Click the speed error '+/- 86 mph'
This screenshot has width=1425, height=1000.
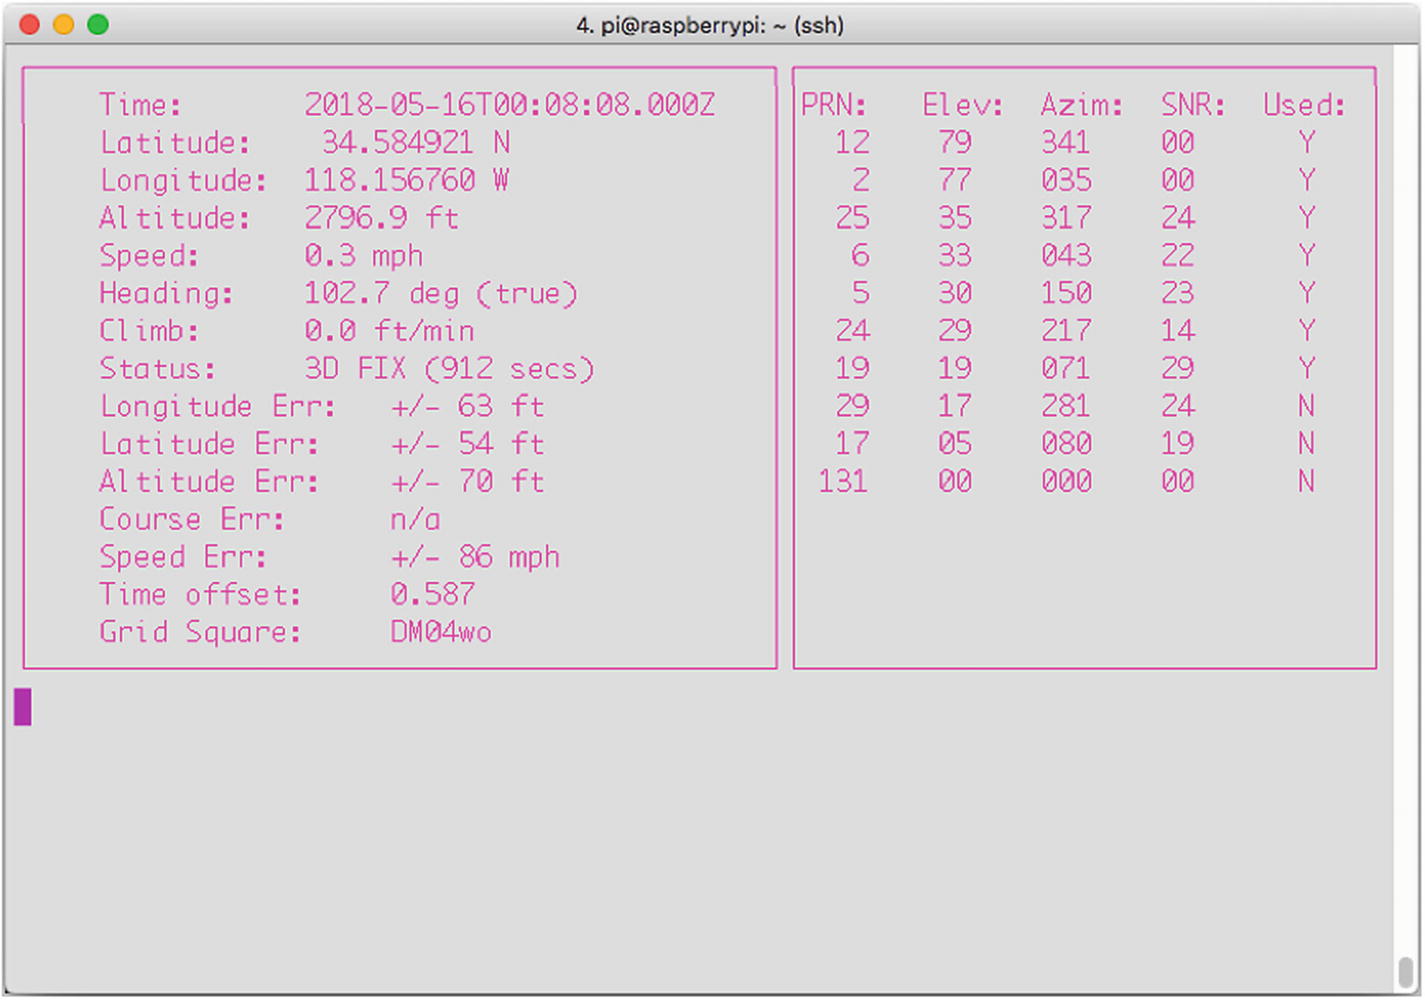pyautogui.click(x=475, y=557)
